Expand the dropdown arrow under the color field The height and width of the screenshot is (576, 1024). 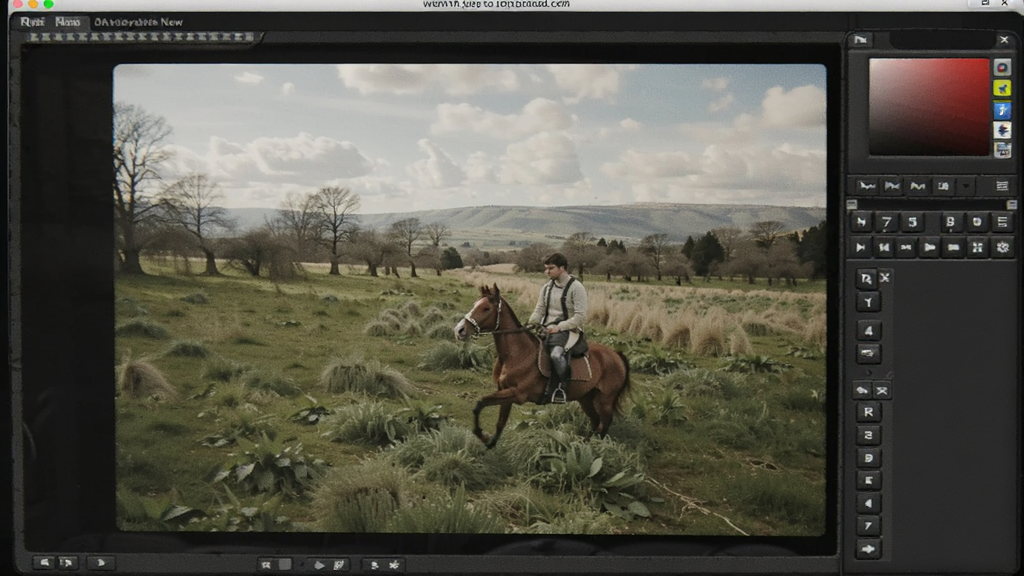(966, 186)
